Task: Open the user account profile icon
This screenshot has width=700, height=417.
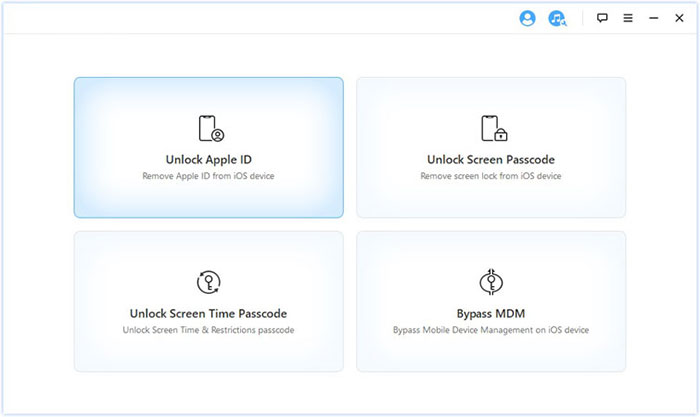Action: (x=527, y=18)
